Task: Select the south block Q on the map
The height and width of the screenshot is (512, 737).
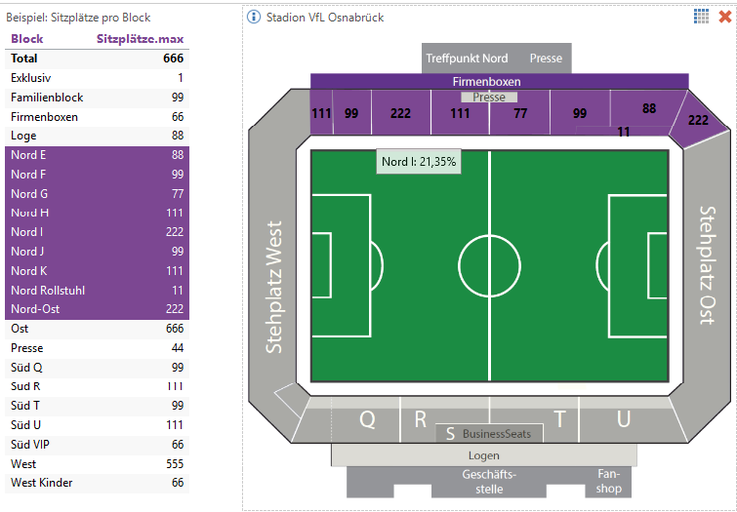Action: (366, 419)
